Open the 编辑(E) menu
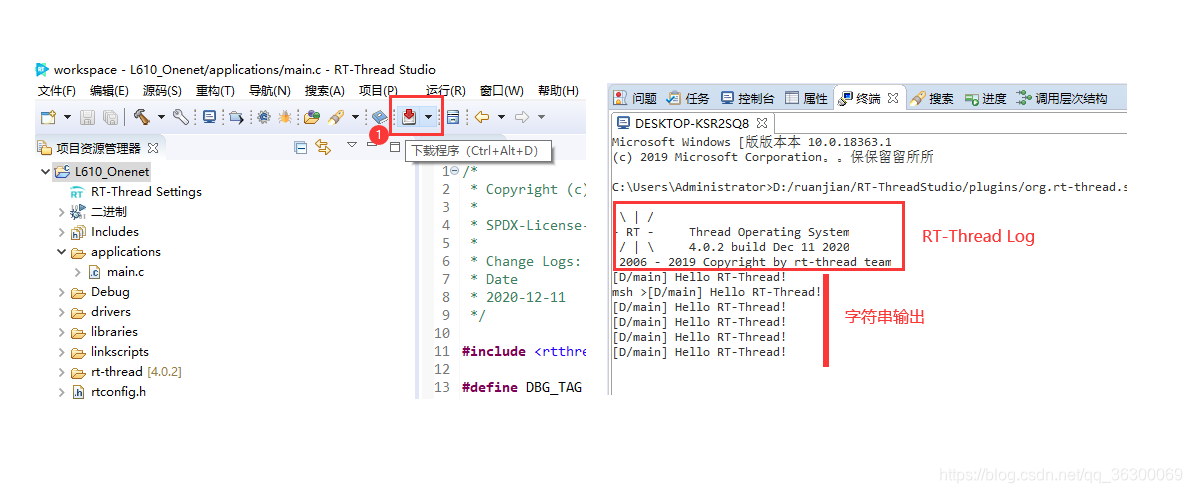Image resolution: width=1192 pixels, height=493 pixels. [109, 90]
